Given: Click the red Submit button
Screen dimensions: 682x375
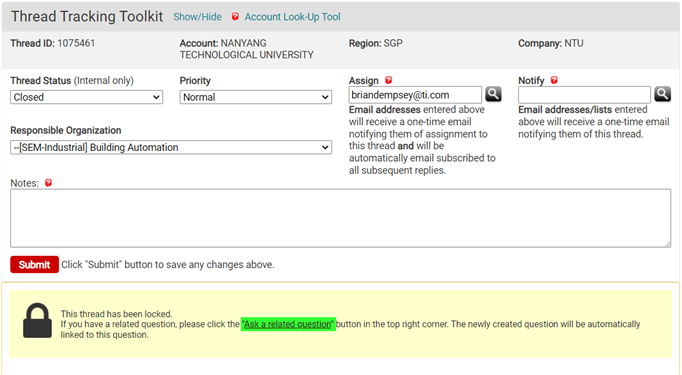Looking at the screenshot, I should point(34,265).
